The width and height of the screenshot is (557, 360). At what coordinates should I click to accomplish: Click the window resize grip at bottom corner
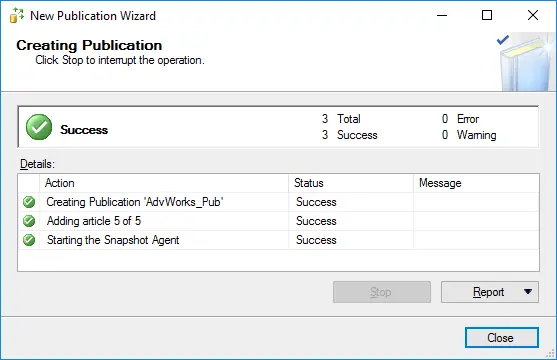(x=550, y=353)
